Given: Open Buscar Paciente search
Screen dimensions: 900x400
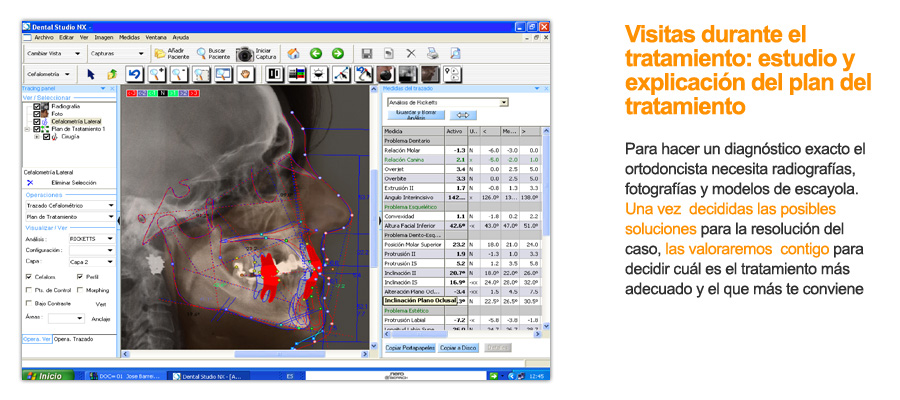Looking at the screenshot, I should pyautogui.click(x=213, y=54).
